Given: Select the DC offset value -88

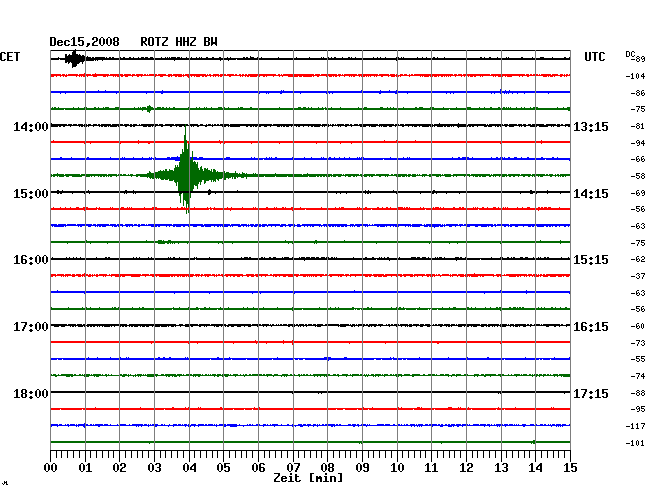Looking at the screenshot, I should (x=638, y=393).
